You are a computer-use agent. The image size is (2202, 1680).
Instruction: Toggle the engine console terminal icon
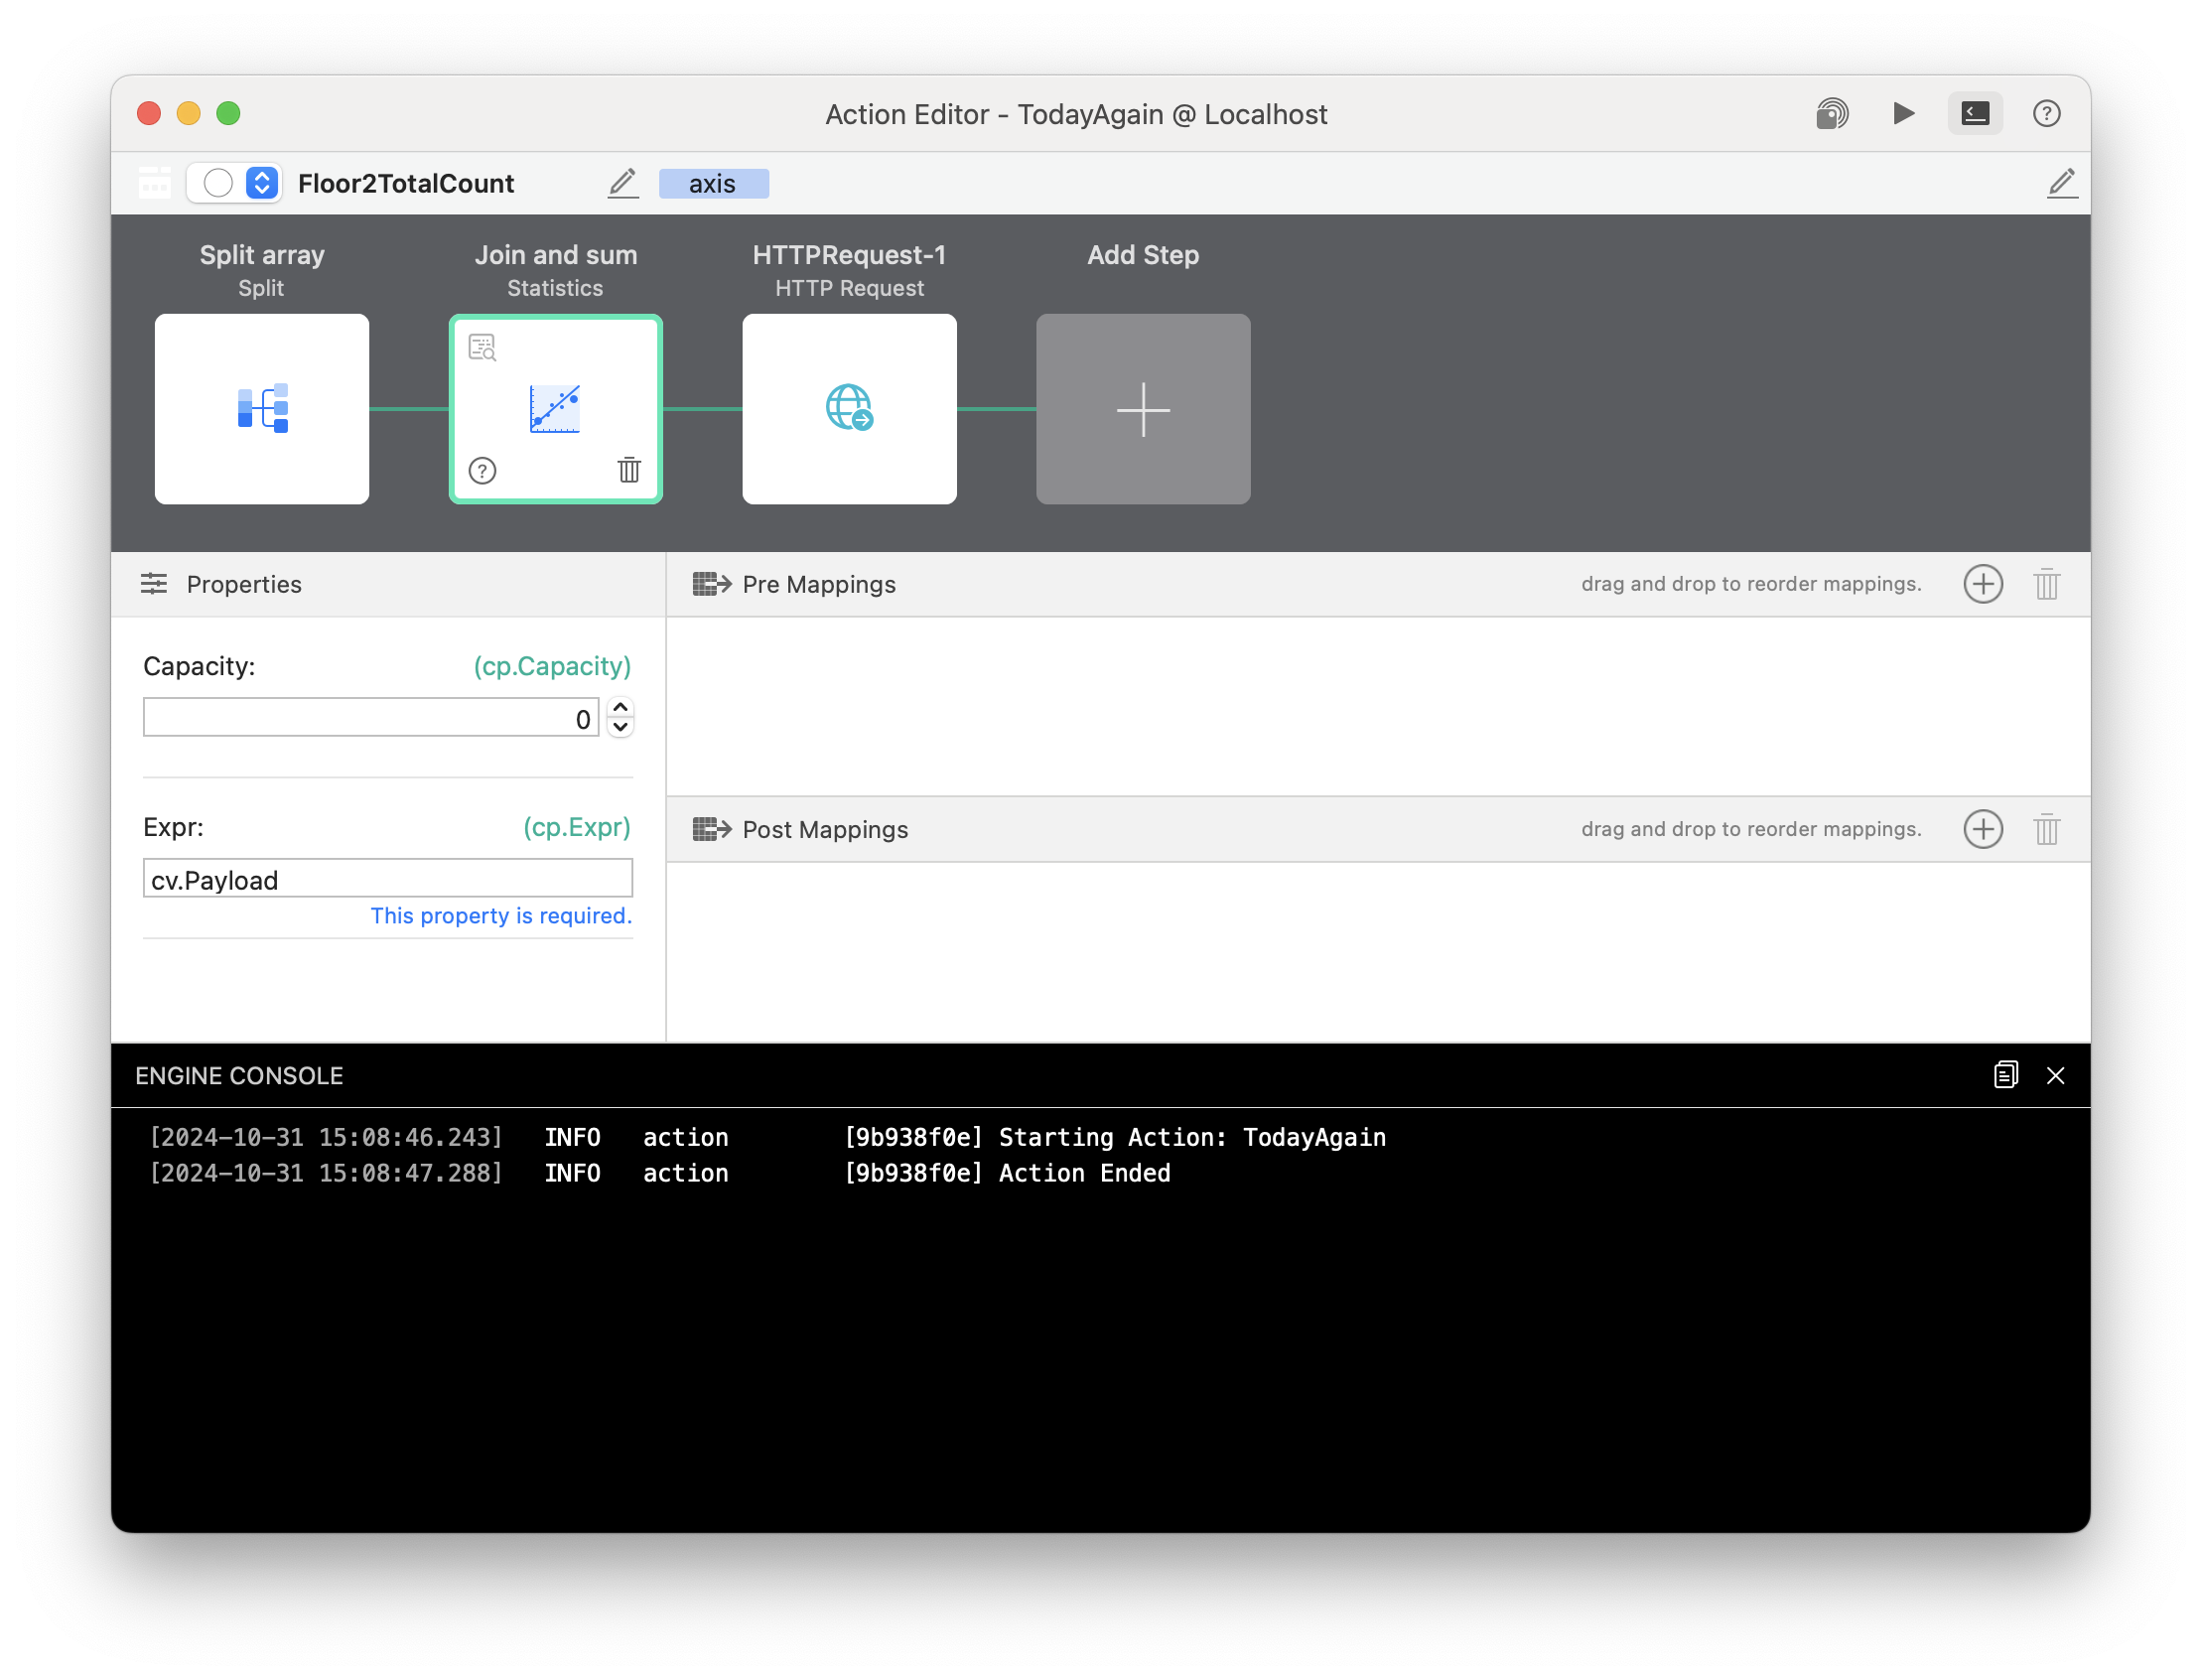pos(1974,113)
